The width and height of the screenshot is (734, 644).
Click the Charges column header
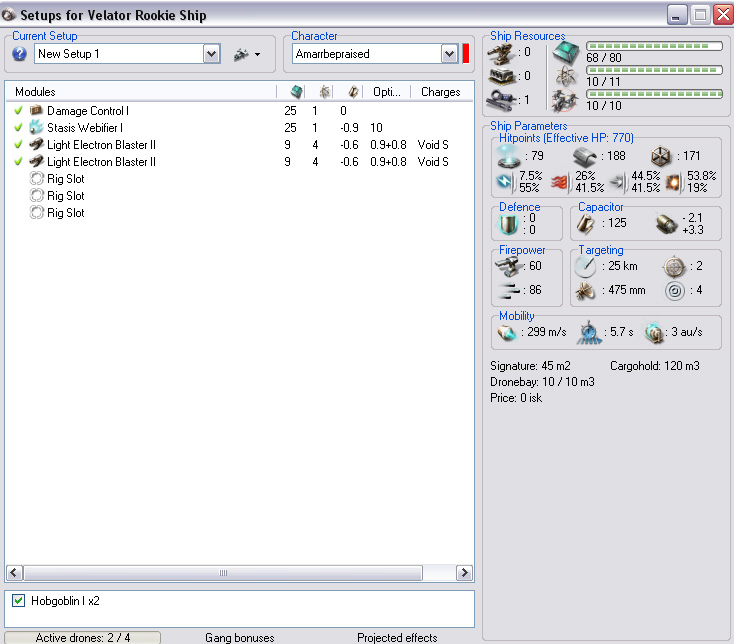(x=440, y=92)
